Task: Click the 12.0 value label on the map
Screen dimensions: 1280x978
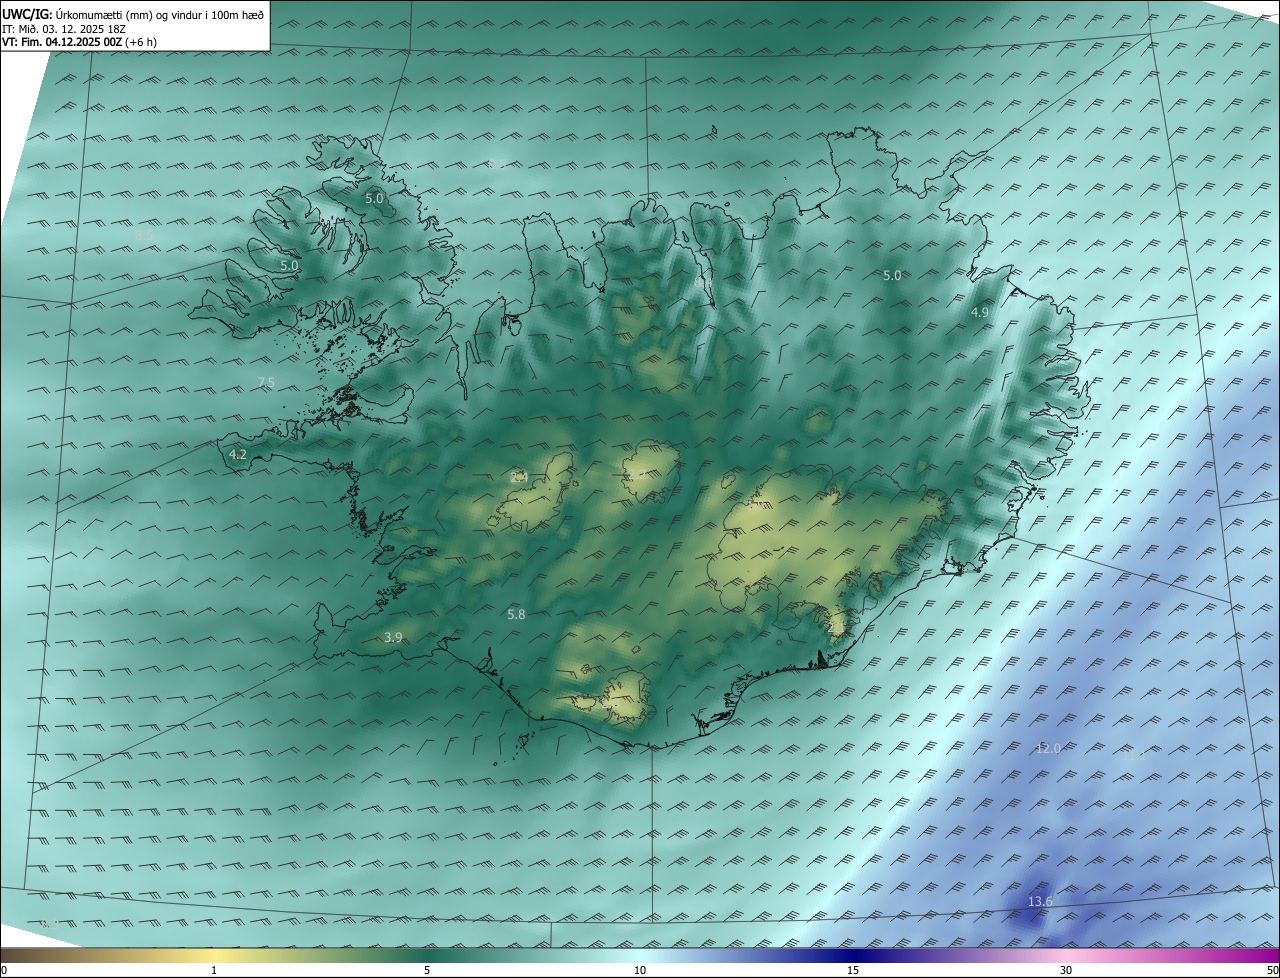Action: pyautogui.click(x=1048, y=748)
